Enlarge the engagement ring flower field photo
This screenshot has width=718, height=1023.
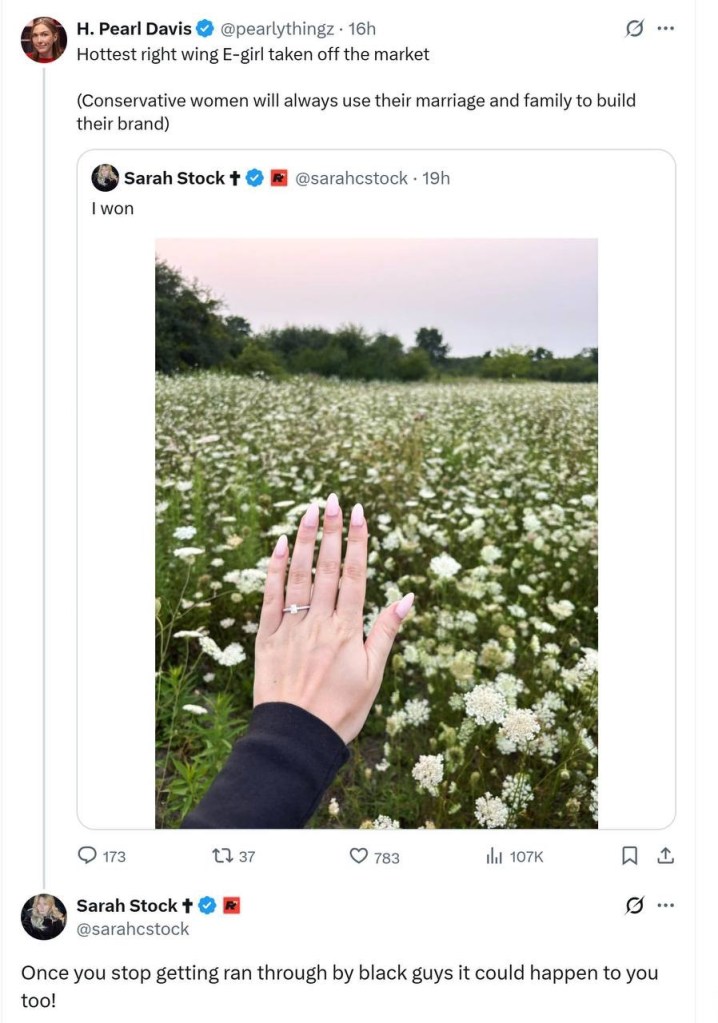376,532
